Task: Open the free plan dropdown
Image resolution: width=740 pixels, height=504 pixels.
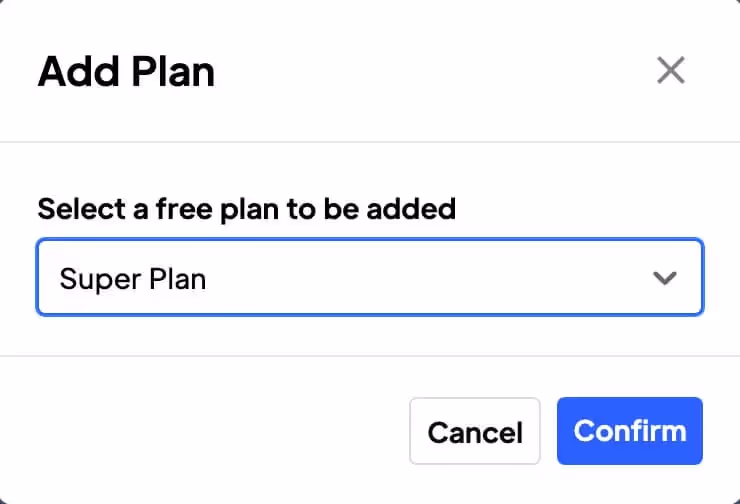Action: pos(370,278)
